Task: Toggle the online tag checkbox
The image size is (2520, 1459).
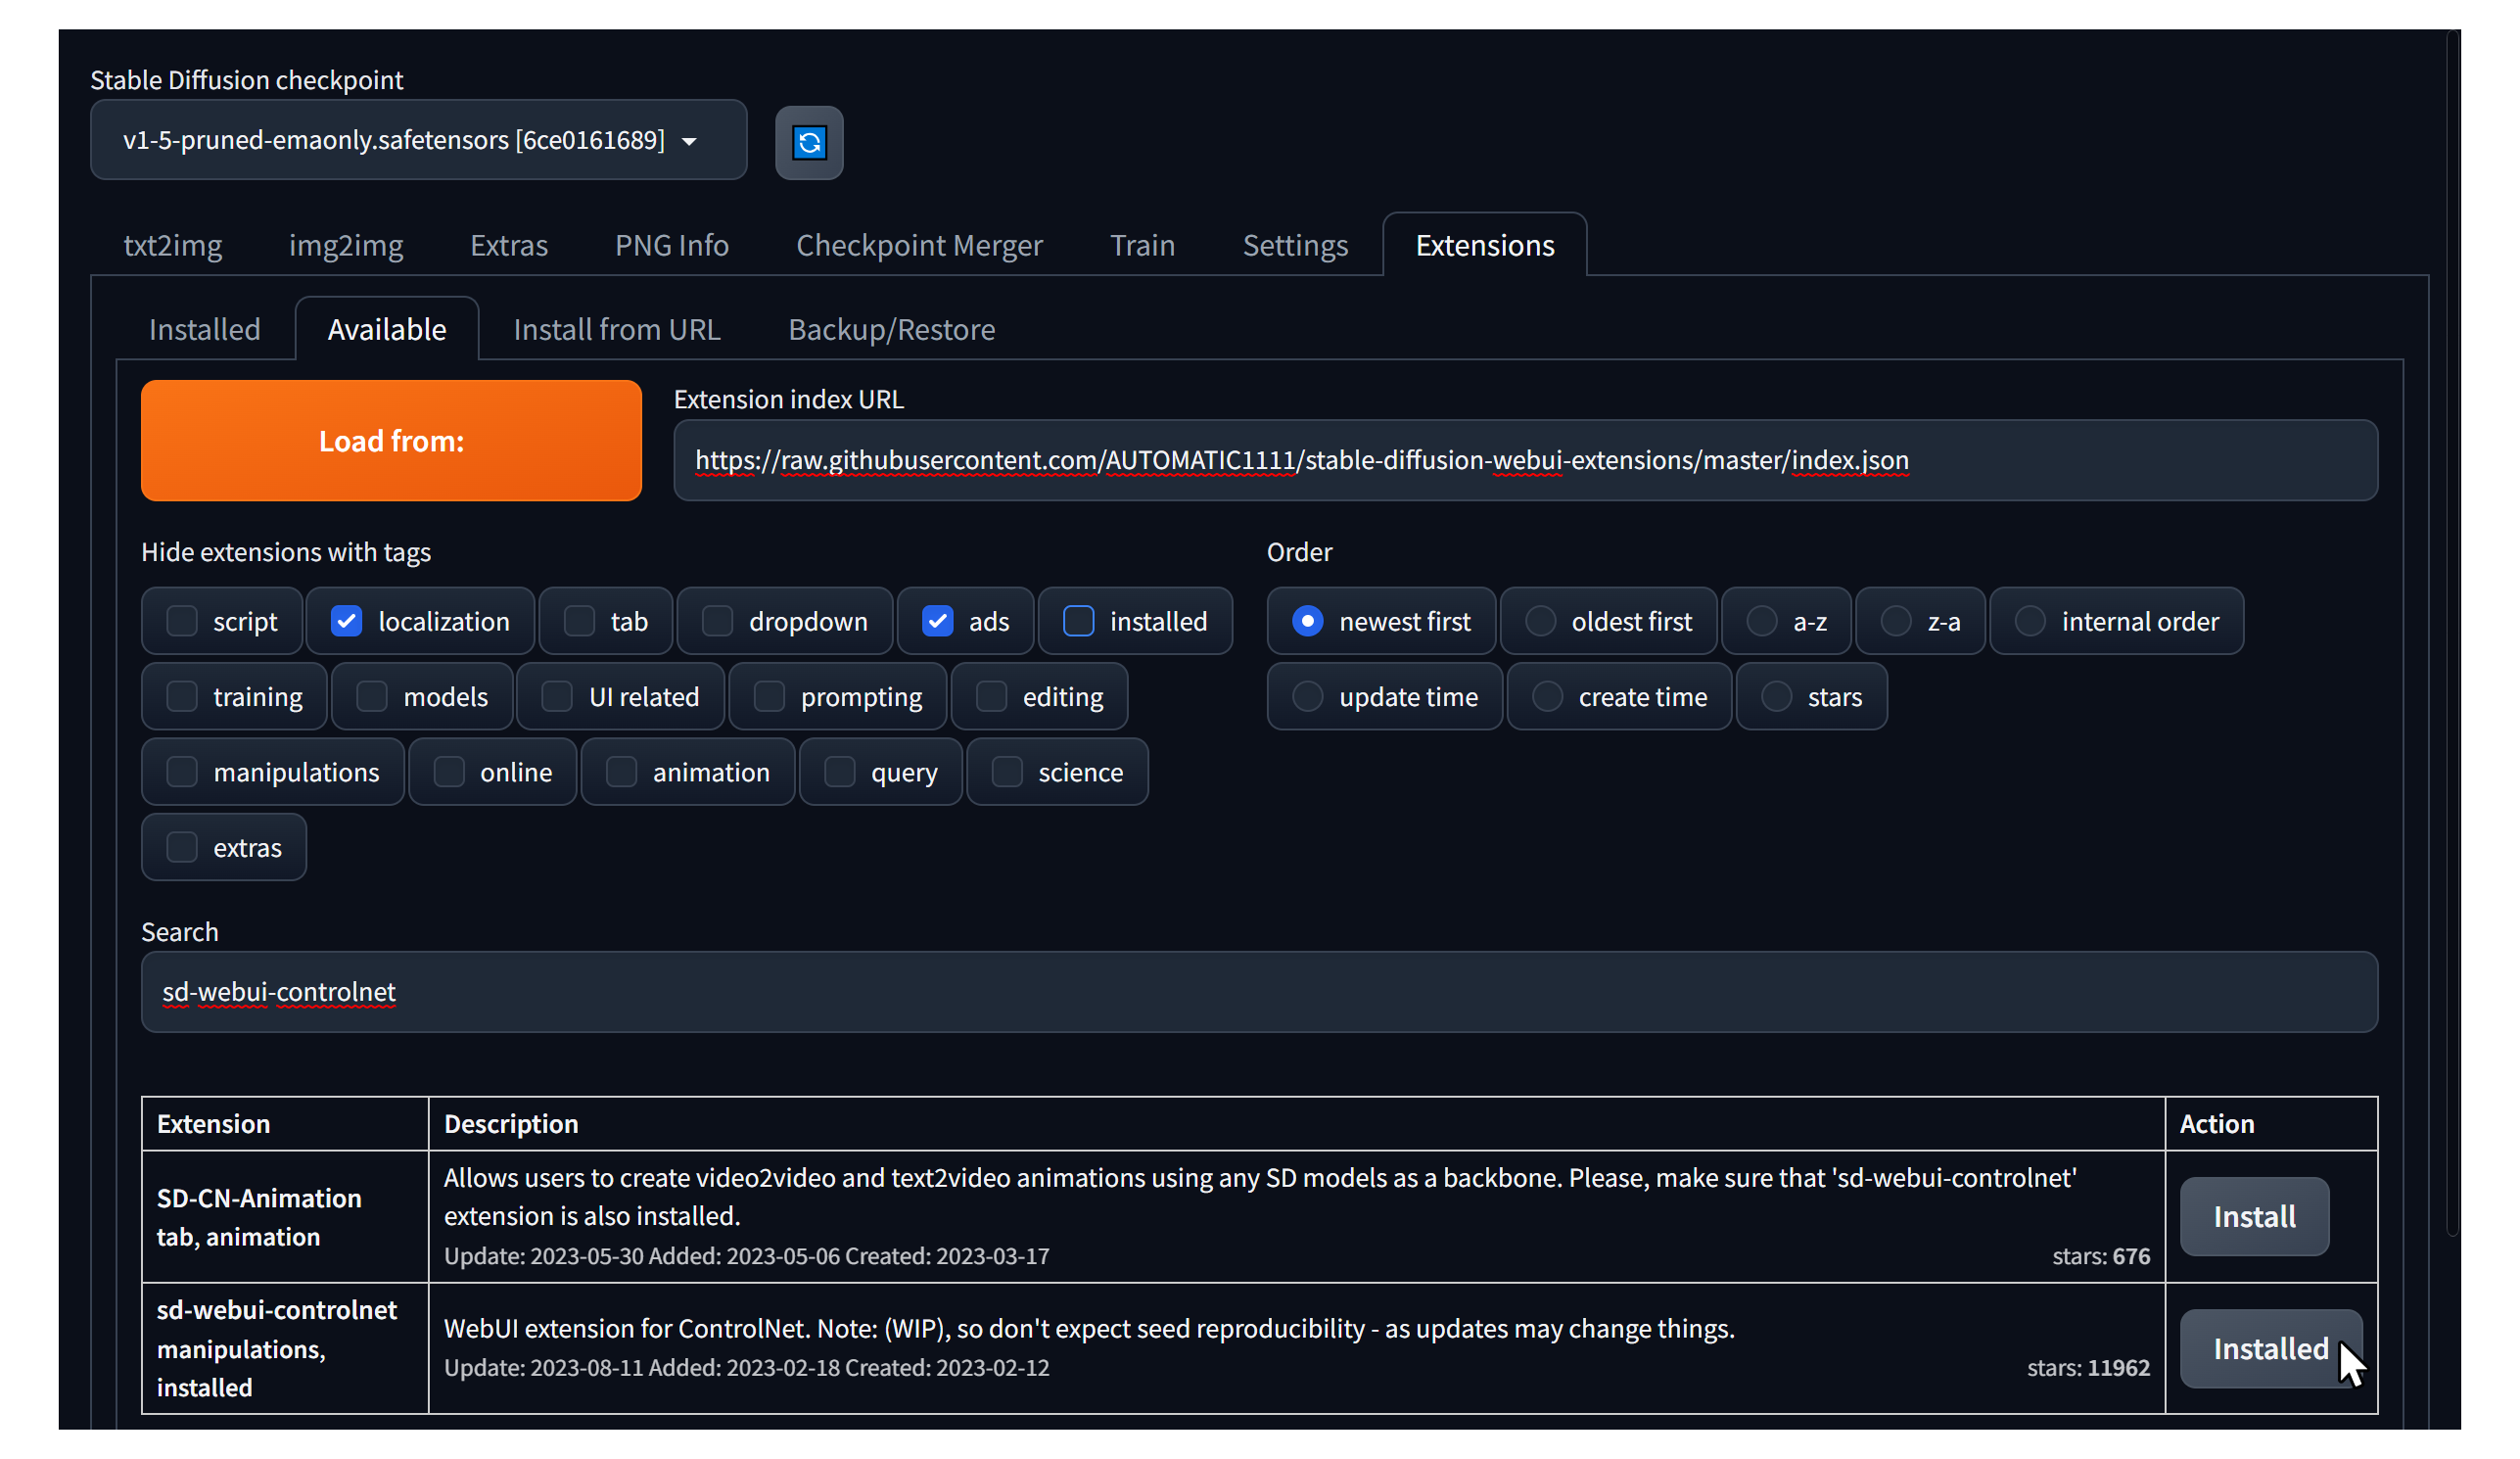Action: 448,772
